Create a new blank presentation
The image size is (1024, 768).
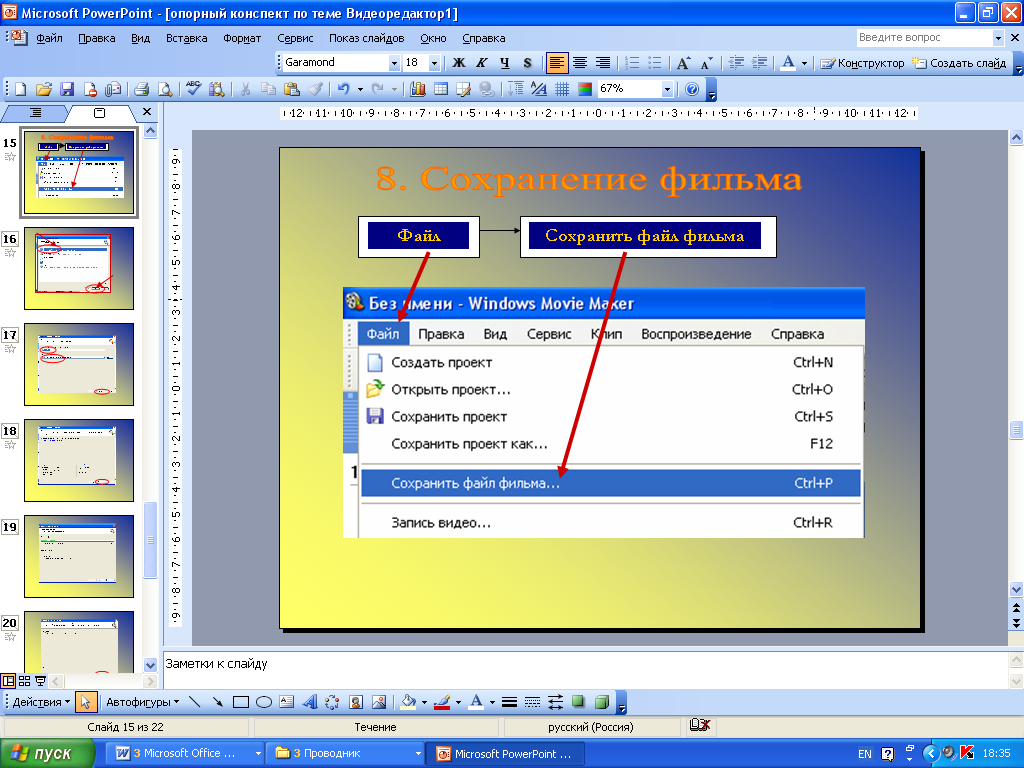coord(20,89)
